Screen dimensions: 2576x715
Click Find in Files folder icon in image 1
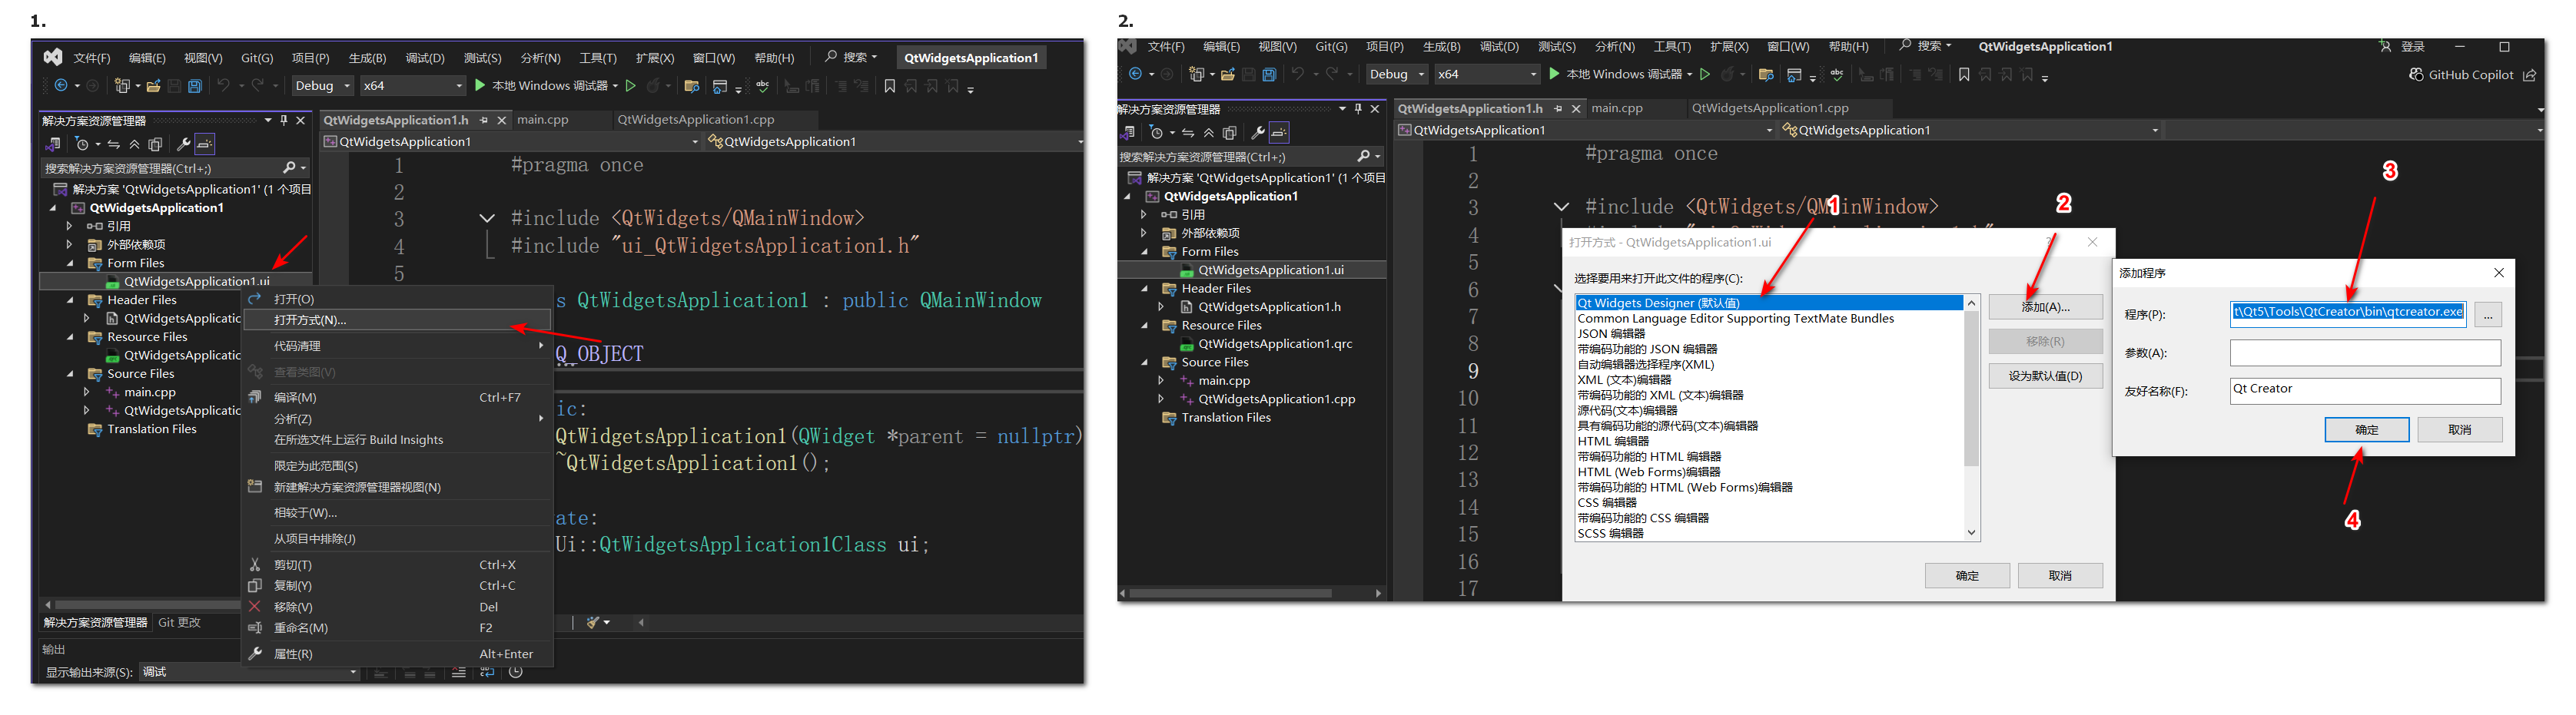(x=691, y=86)
